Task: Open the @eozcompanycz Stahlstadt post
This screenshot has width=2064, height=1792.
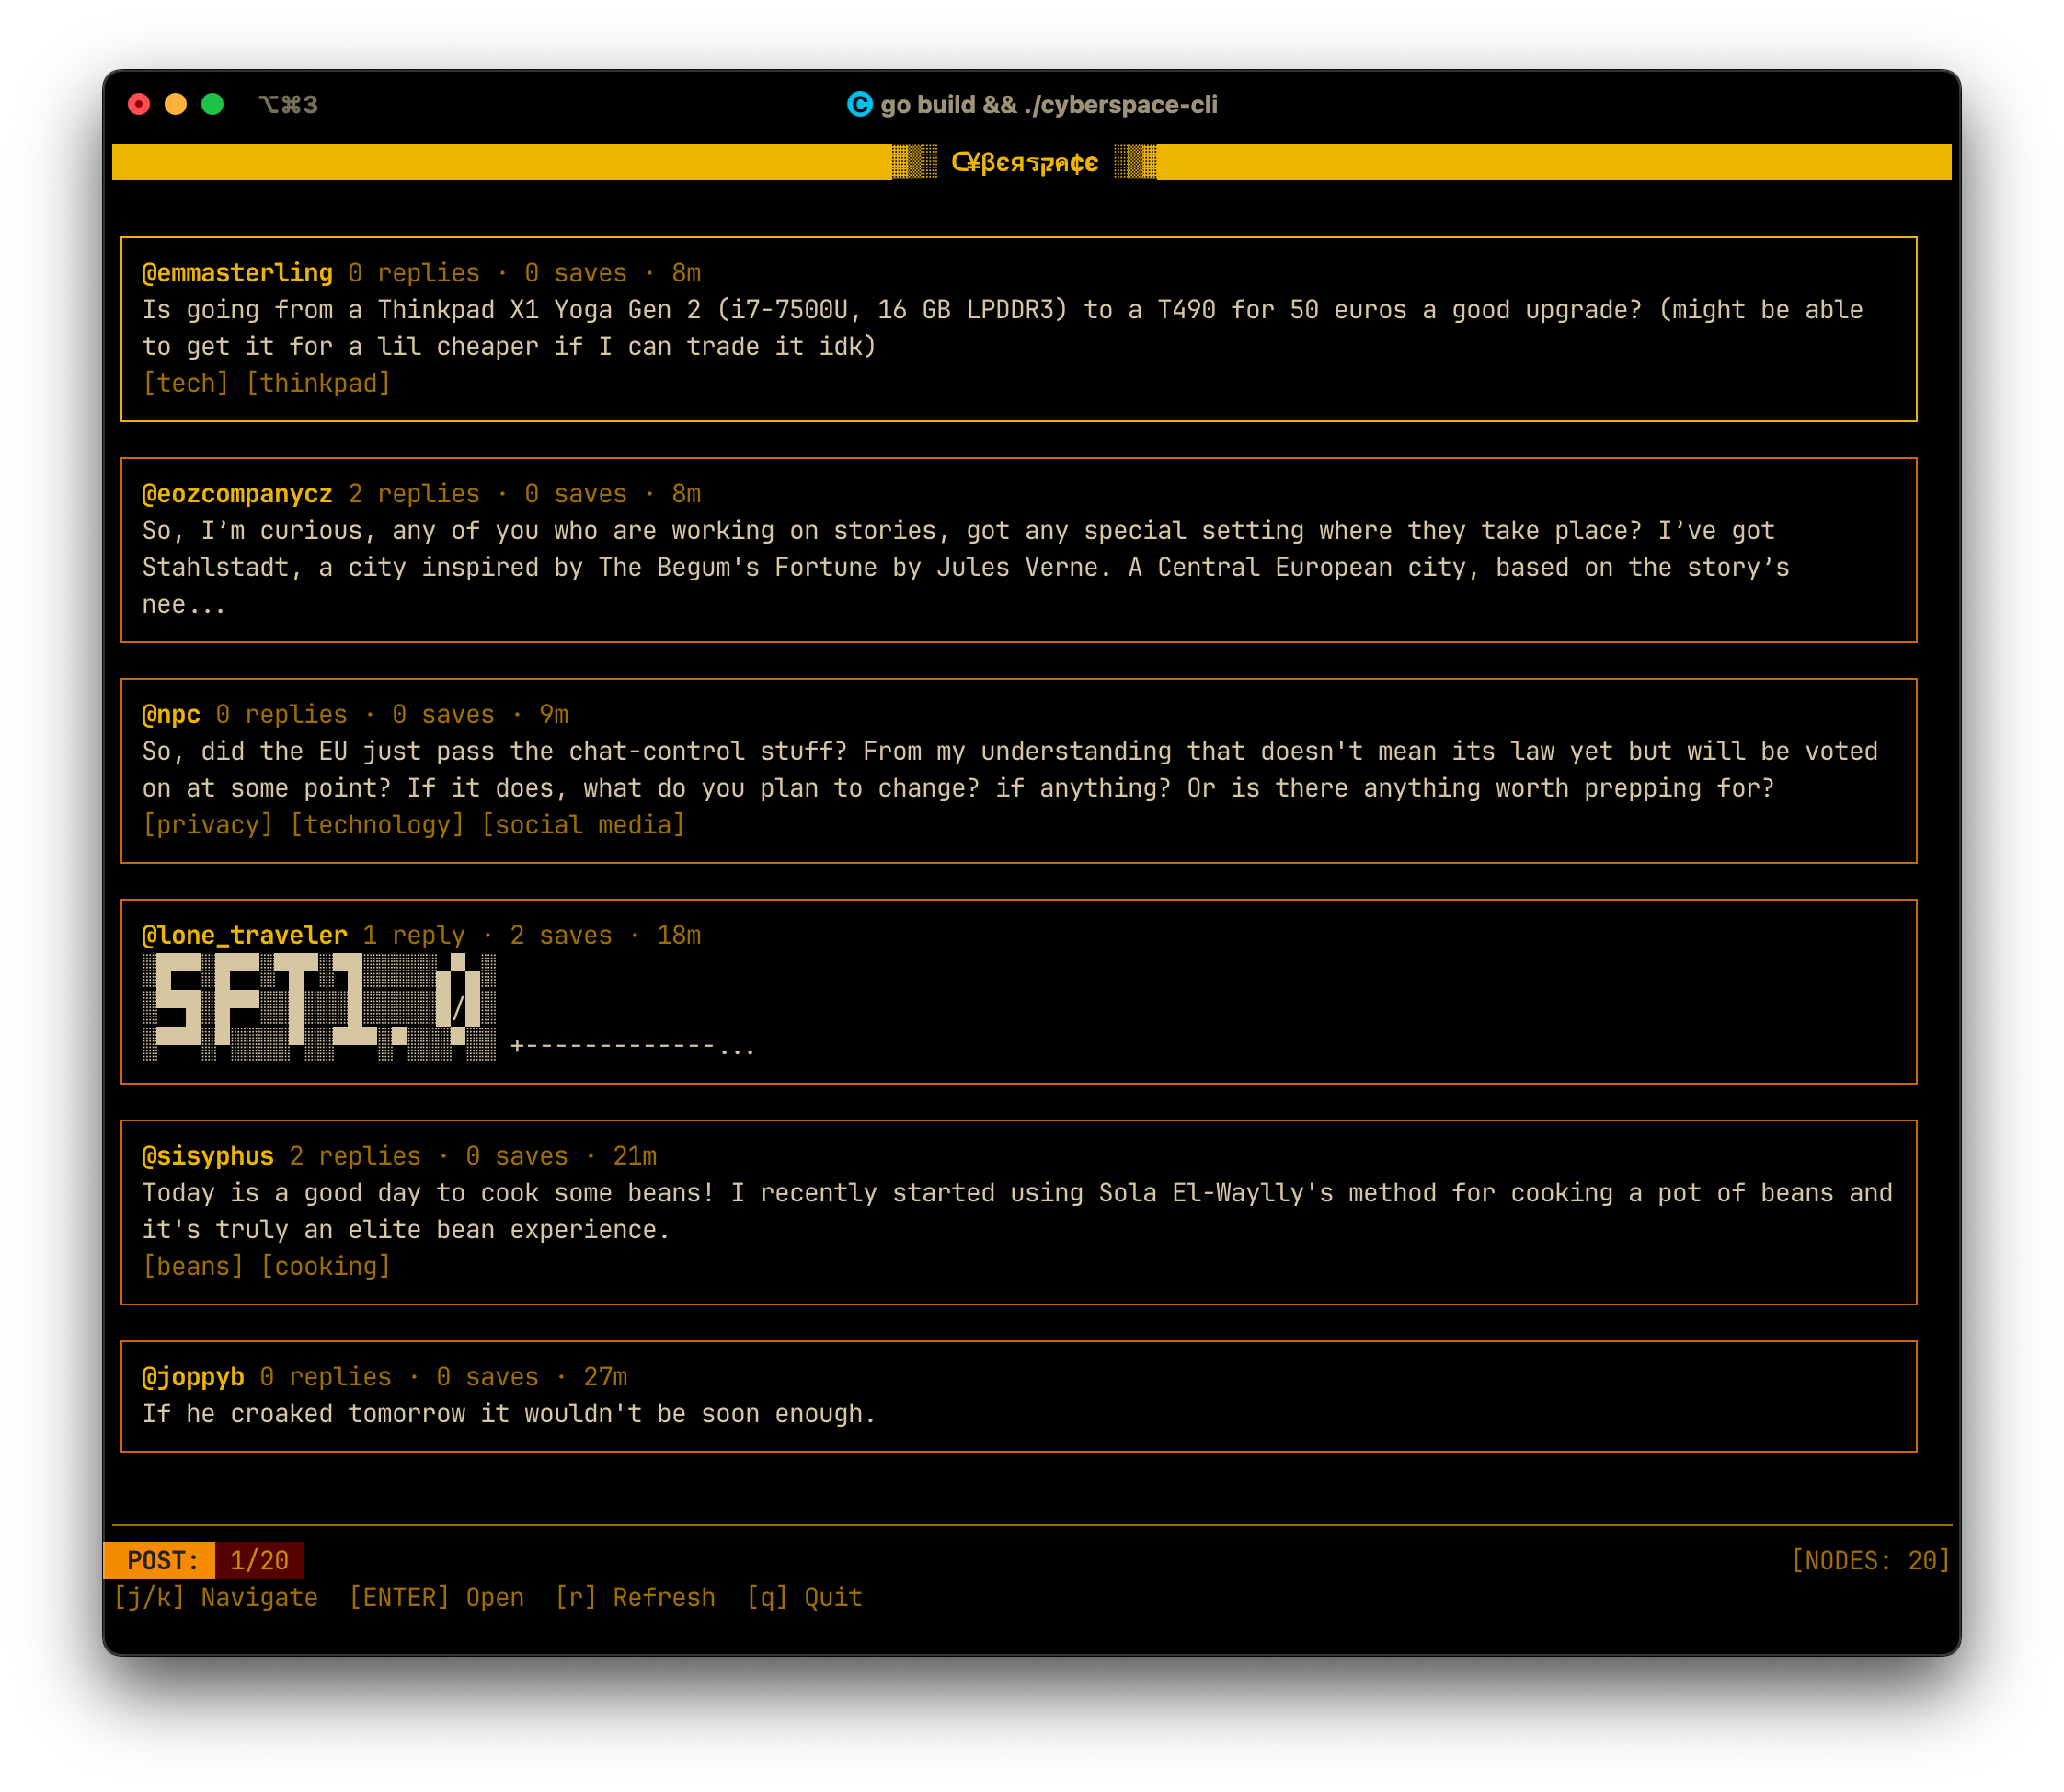Action: (x=965, y=567)
